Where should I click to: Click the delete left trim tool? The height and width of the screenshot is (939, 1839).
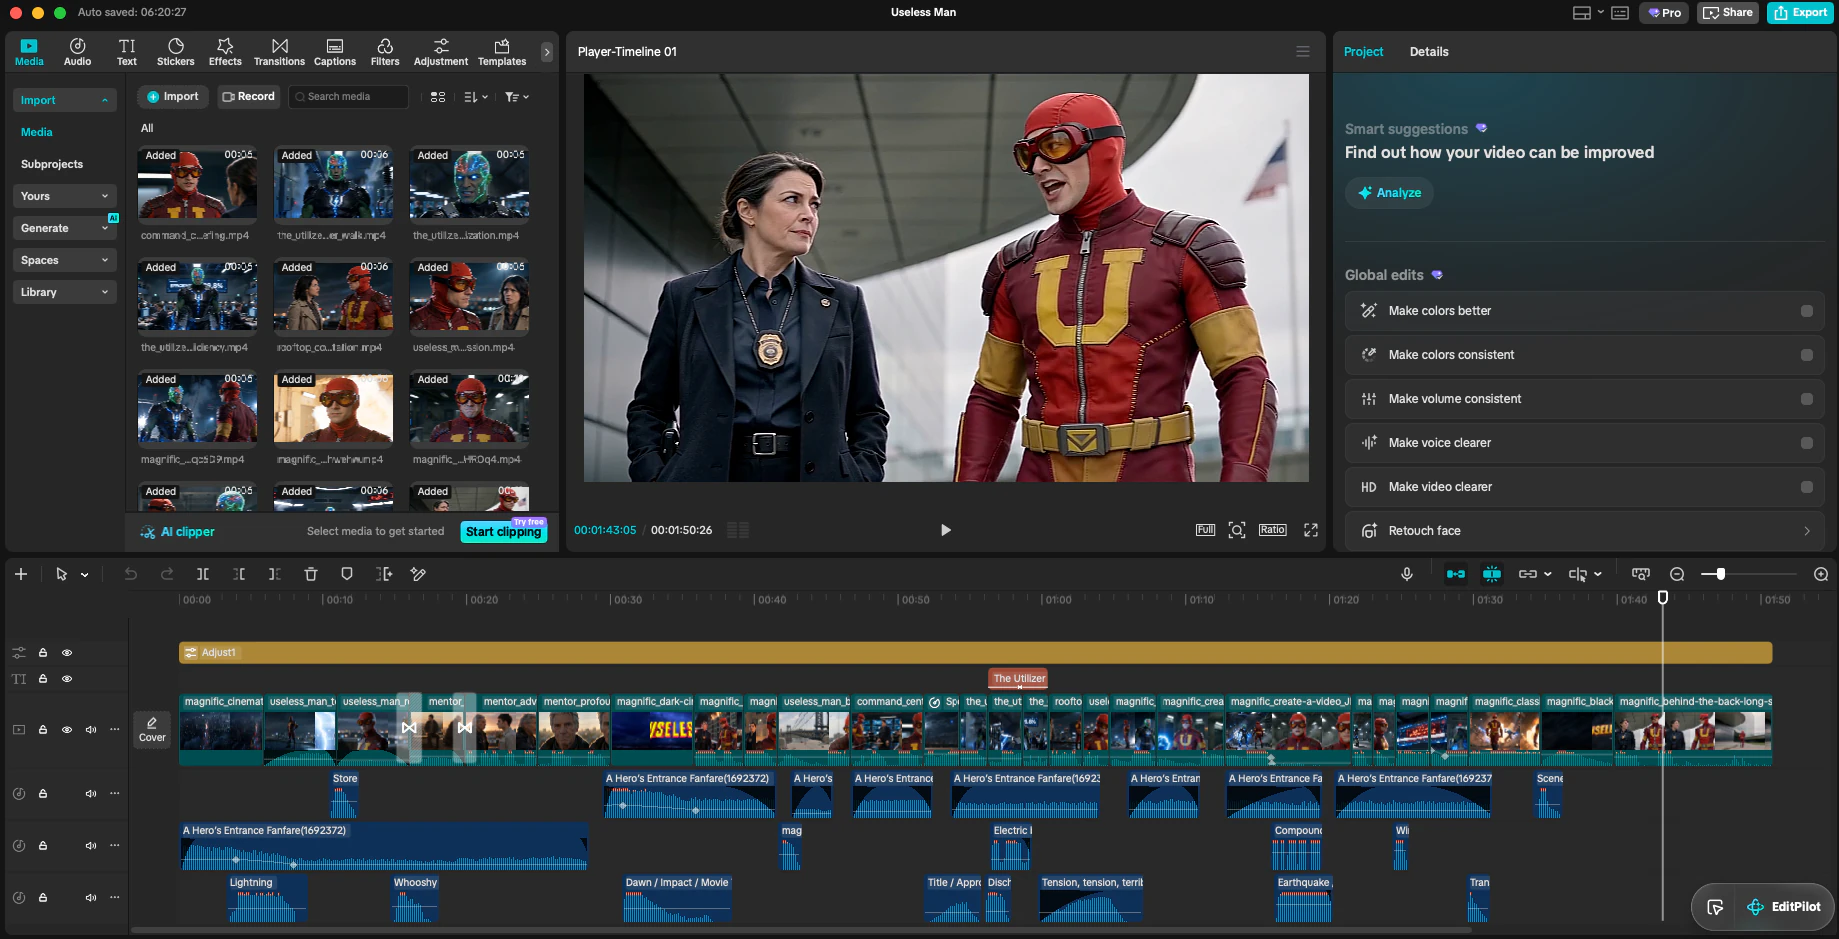239,574
